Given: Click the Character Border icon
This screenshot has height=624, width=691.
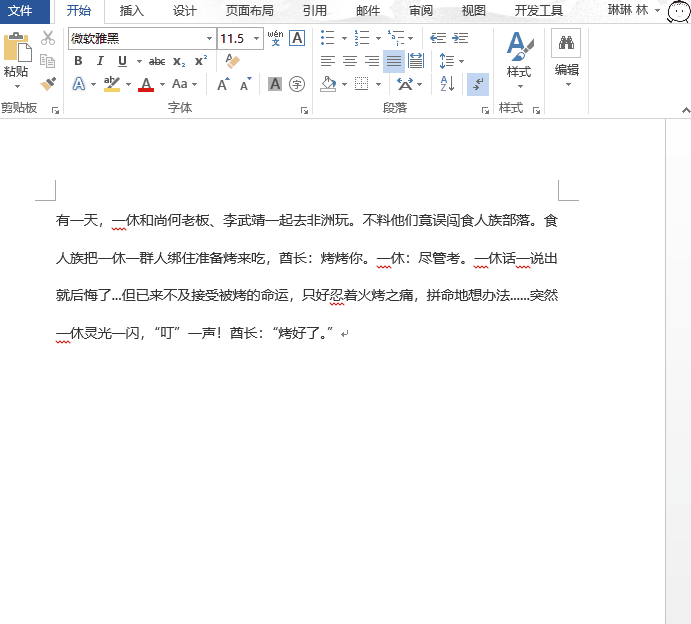Looking at the screenshot, I should [297, 38].
